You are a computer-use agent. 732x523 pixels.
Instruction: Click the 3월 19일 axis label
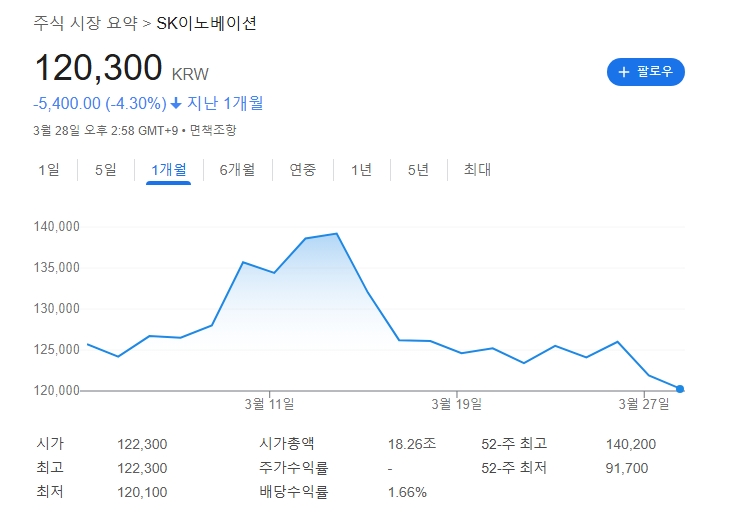(x=457, y=404)
